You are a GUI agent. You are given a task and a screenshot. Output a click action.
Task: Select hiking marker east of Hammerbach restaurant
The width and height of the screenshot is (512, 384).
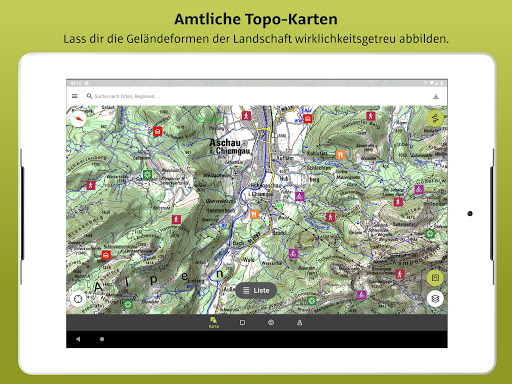pyautogui.click(x=330, y=217)
